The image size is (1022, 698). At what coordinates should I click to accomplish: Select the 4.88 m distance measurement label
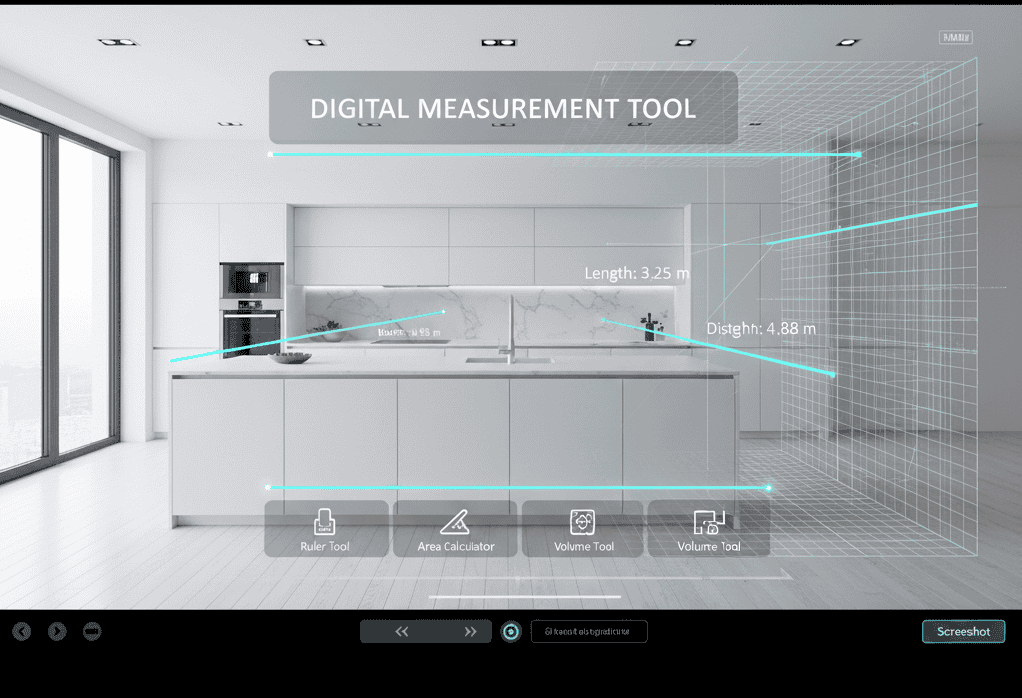pyautogui.click(x=761, y=328)
